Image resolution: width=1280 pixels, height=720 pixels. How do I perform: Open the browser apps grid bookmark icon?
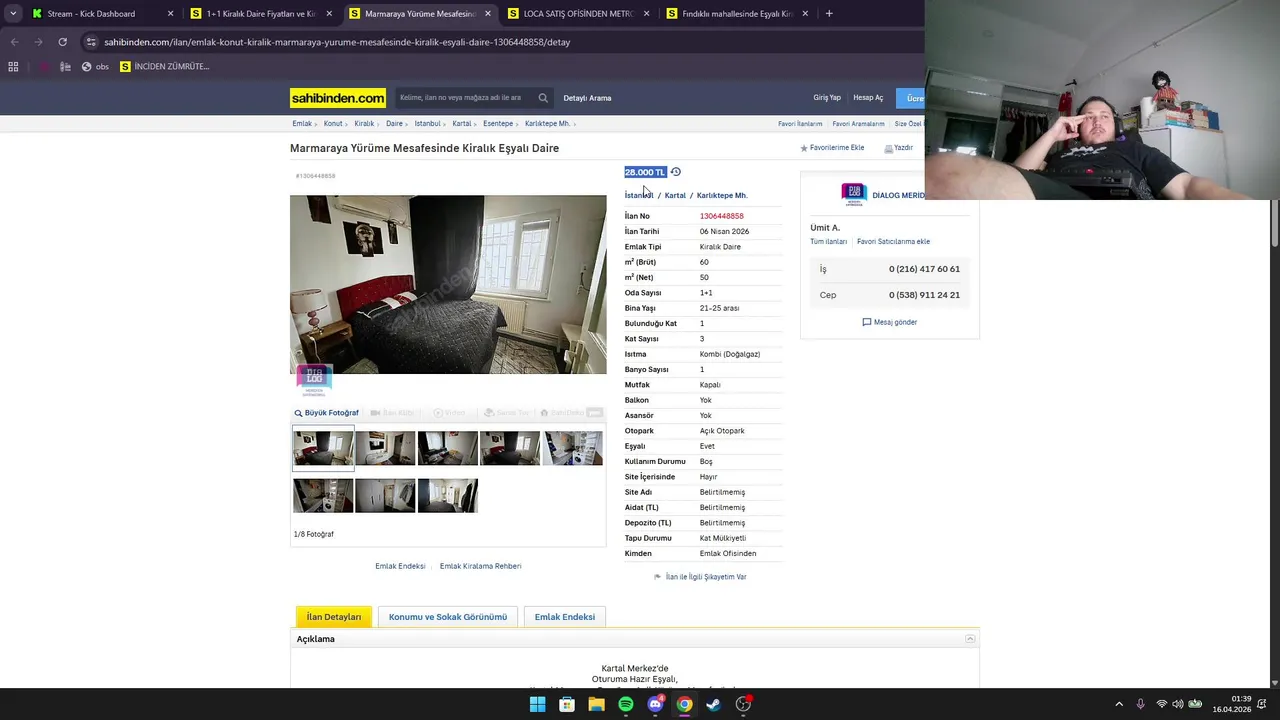point(13,67)
